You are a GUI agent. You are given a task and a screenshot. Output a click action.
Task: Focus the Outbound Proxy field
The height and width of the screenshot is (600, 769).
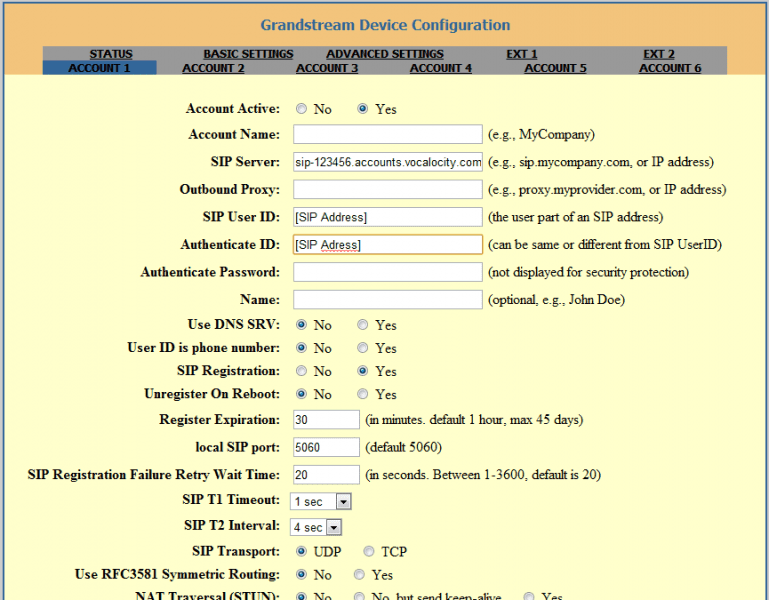click(388, 189)
